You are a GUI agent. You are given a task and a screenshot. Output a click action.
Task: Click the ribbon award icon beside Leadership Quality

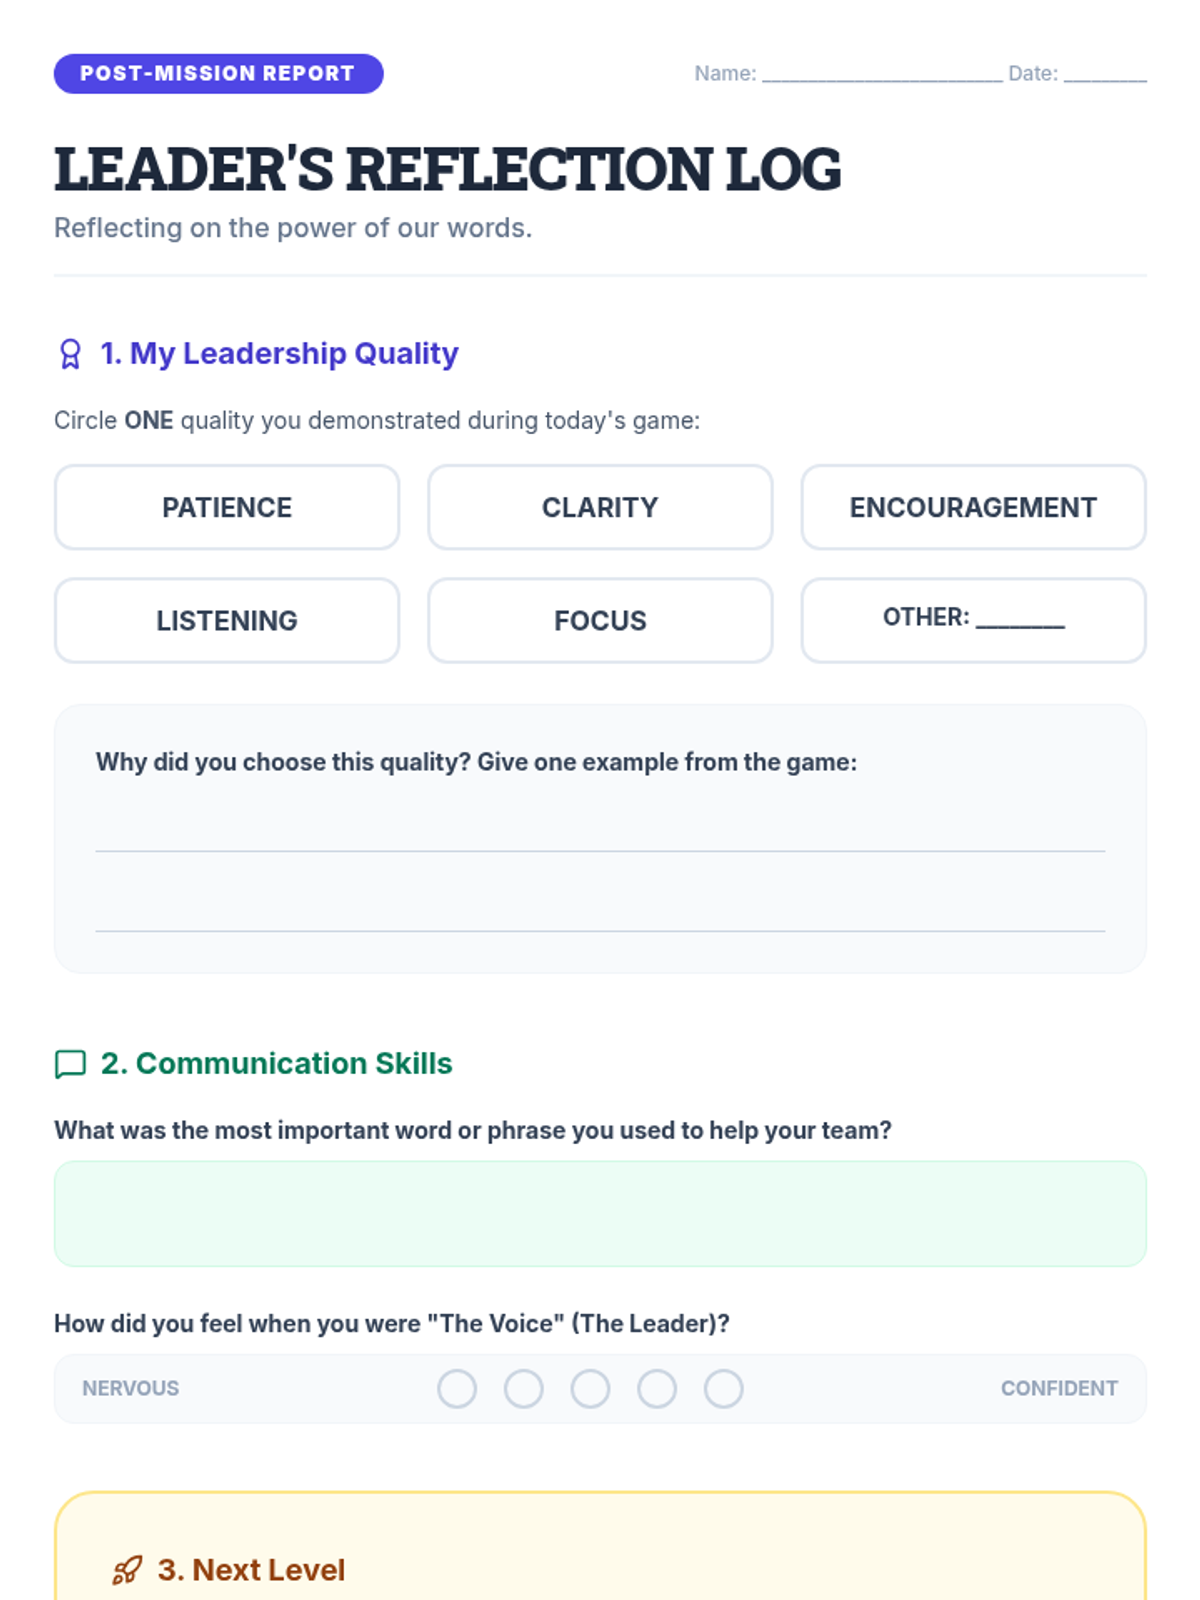tap(70, 354)
